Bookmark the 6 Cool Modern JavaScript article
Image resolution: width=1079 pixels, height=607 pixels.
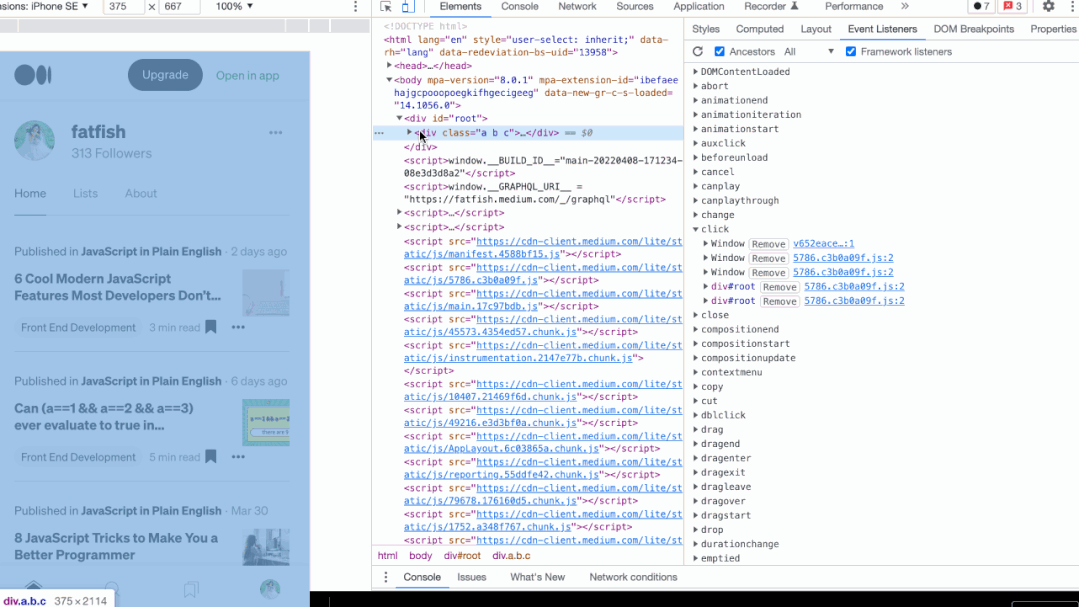pyautogui.click(x=211, y=327)
